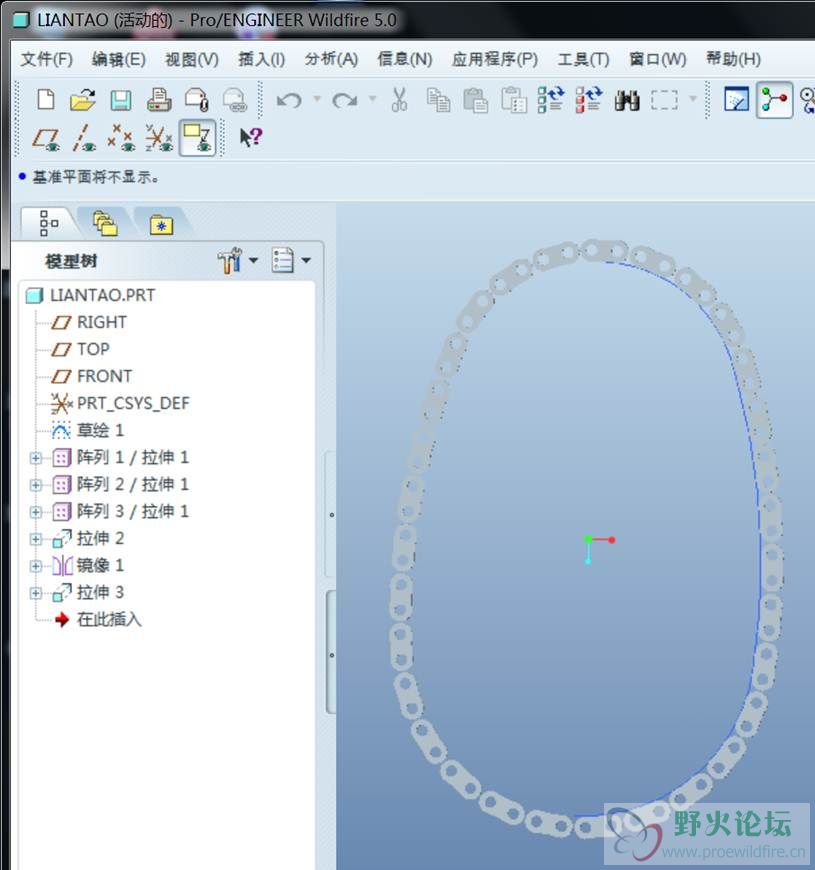This screenshot has width=815, height=870.
Task: Select the 在此插入 insert marker
Action: pos(109,619)
